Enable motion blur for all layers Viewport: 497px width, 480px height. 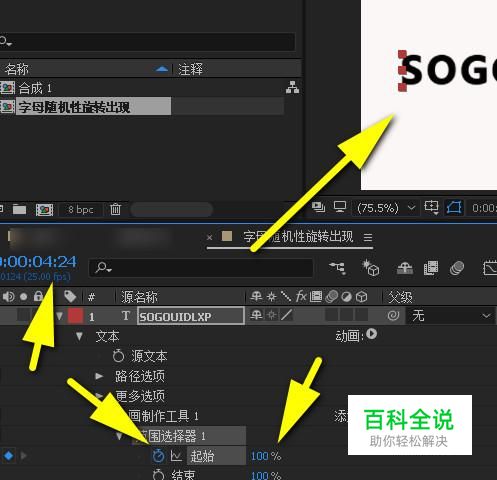(456, 268)
